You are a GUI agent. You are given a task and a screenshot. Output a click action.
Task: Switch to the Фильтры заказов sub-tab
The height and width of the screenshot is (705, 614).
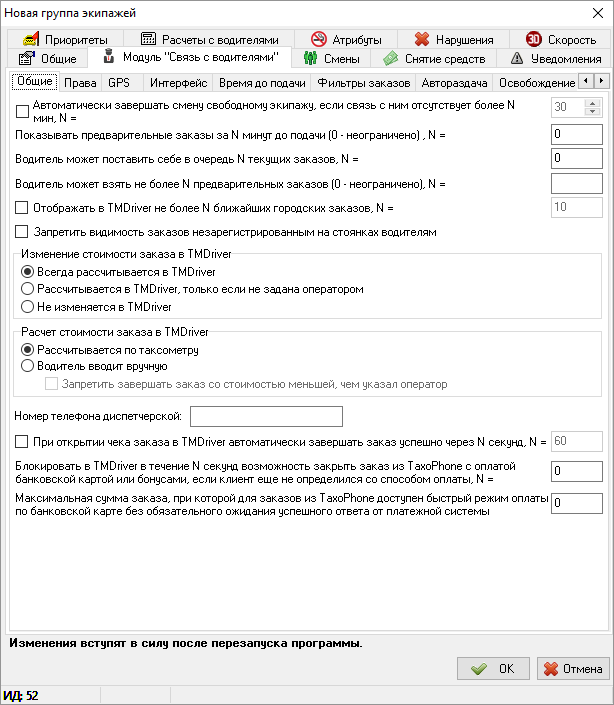pos(364,83)
